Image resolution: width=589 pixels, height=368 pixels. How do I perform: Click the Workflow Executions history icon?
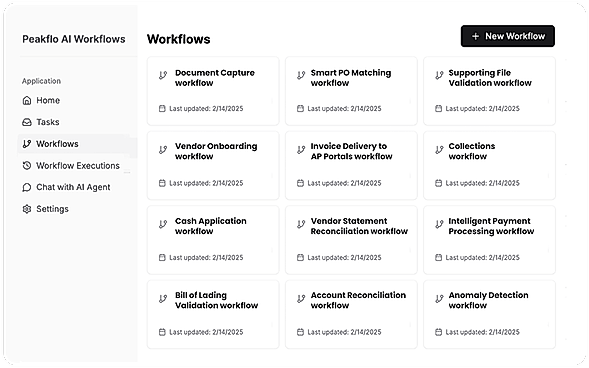27,166
